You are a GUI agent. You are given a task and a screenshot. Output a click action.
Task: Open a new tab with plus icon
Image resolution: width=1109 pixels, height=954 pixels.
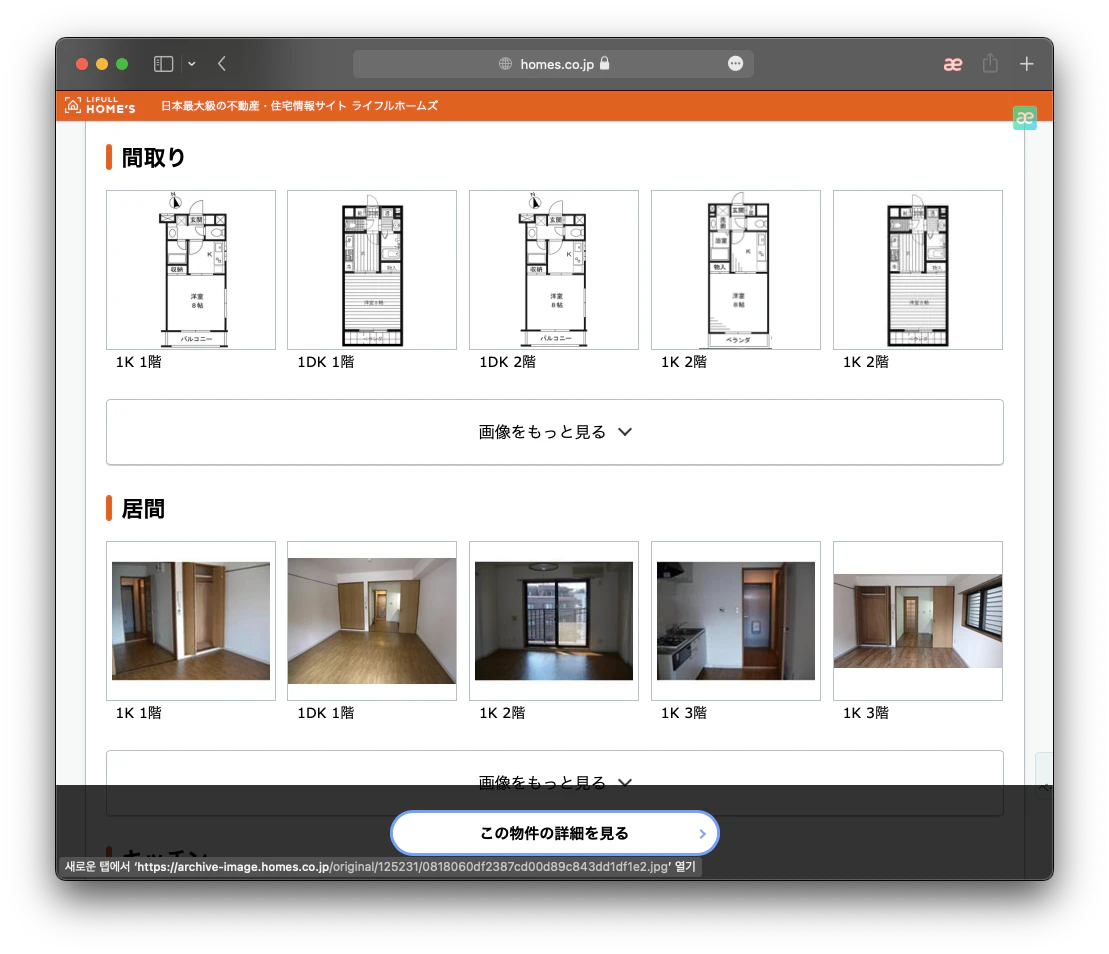1026,64
